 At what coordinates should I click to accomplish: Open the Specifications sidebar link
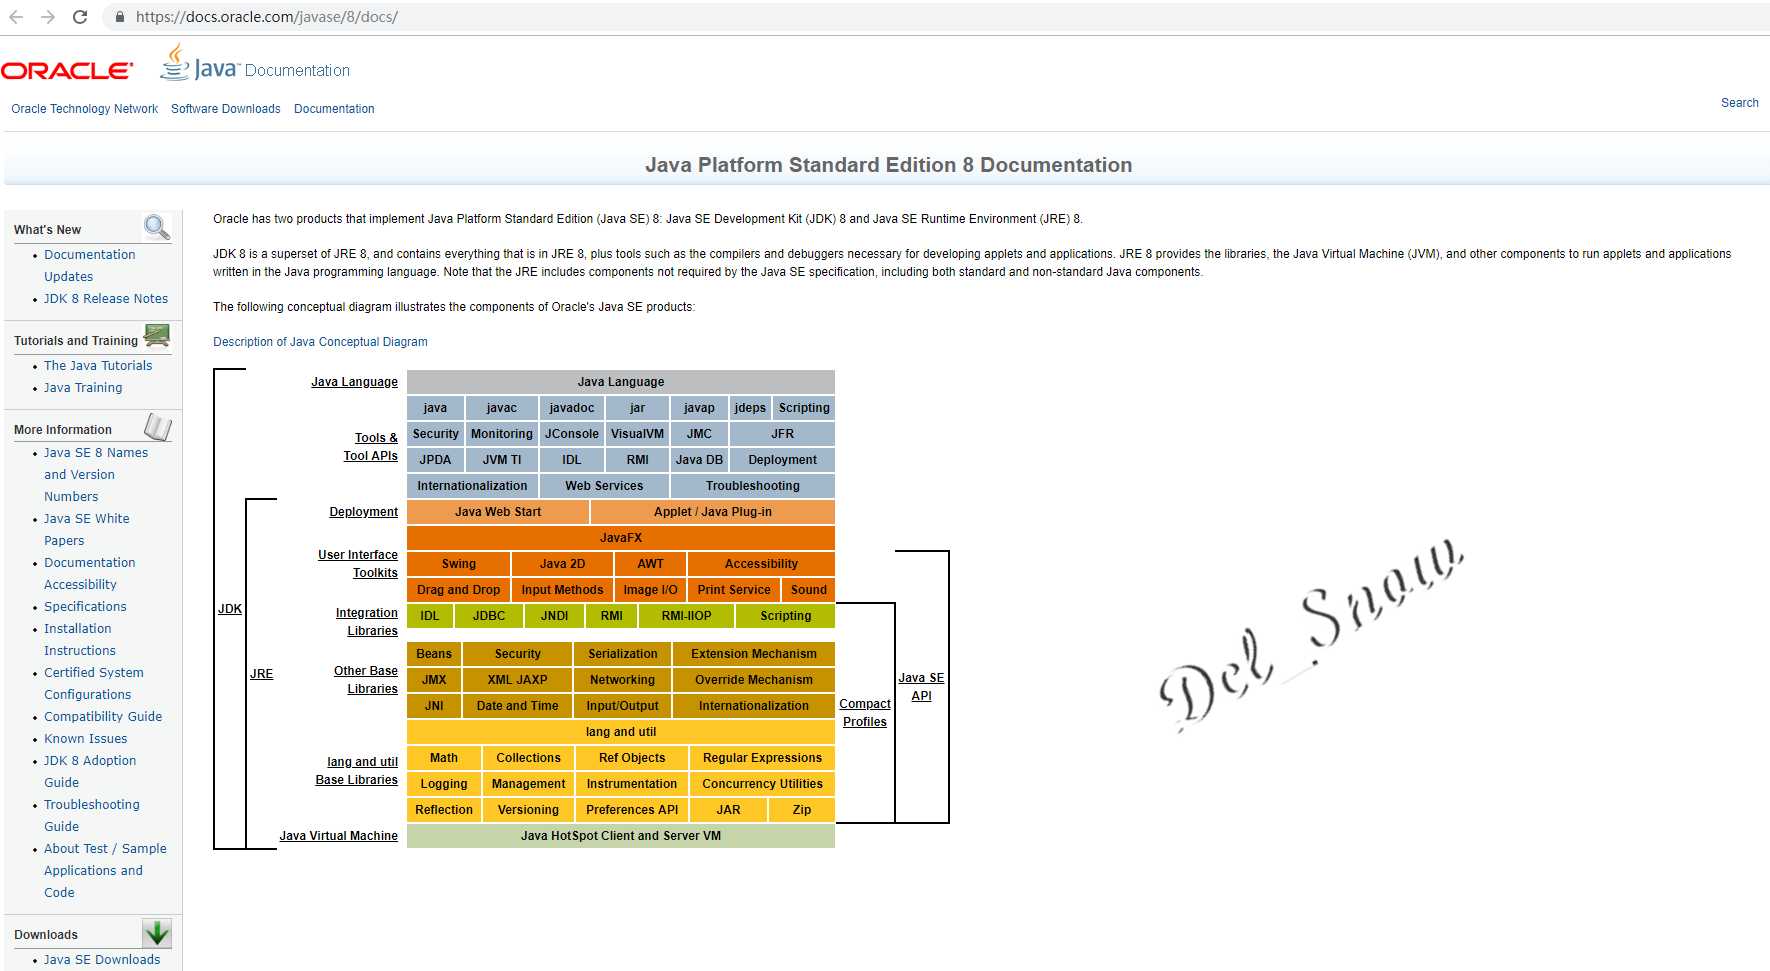[85, 607]
